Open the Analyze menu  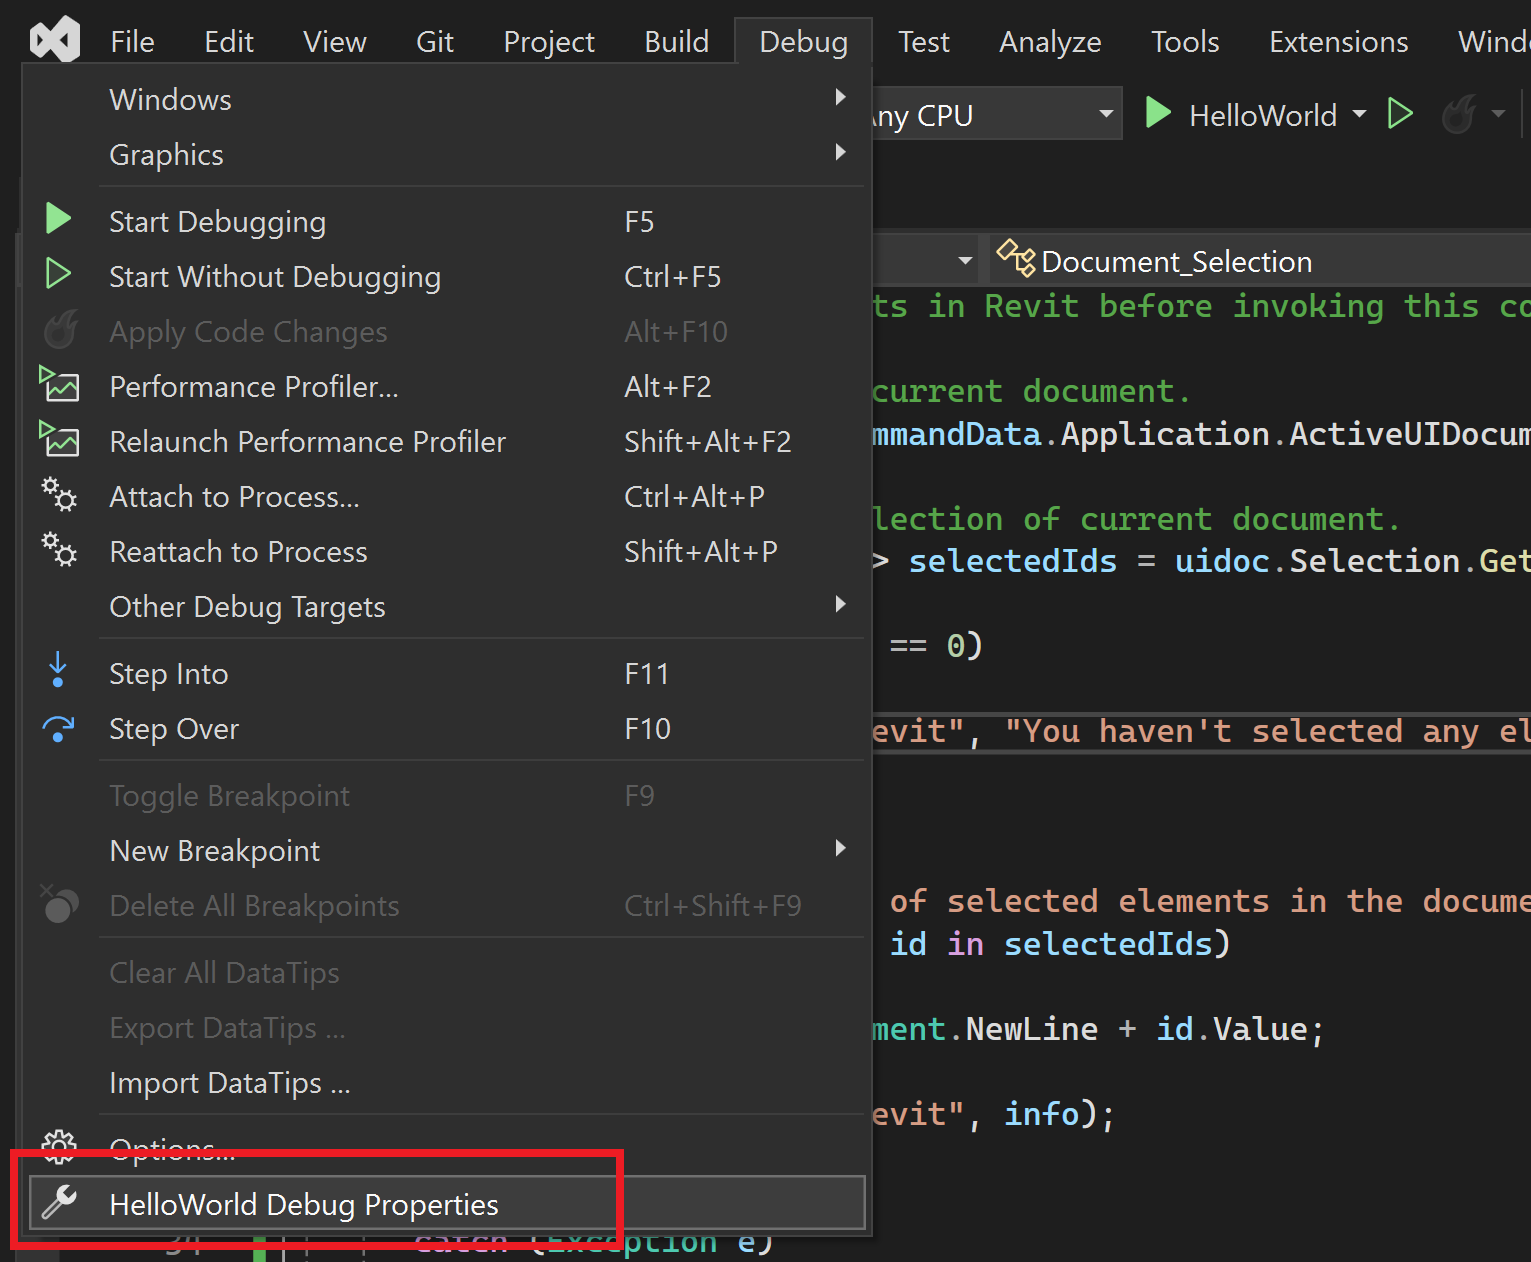tap(1050, 41)
